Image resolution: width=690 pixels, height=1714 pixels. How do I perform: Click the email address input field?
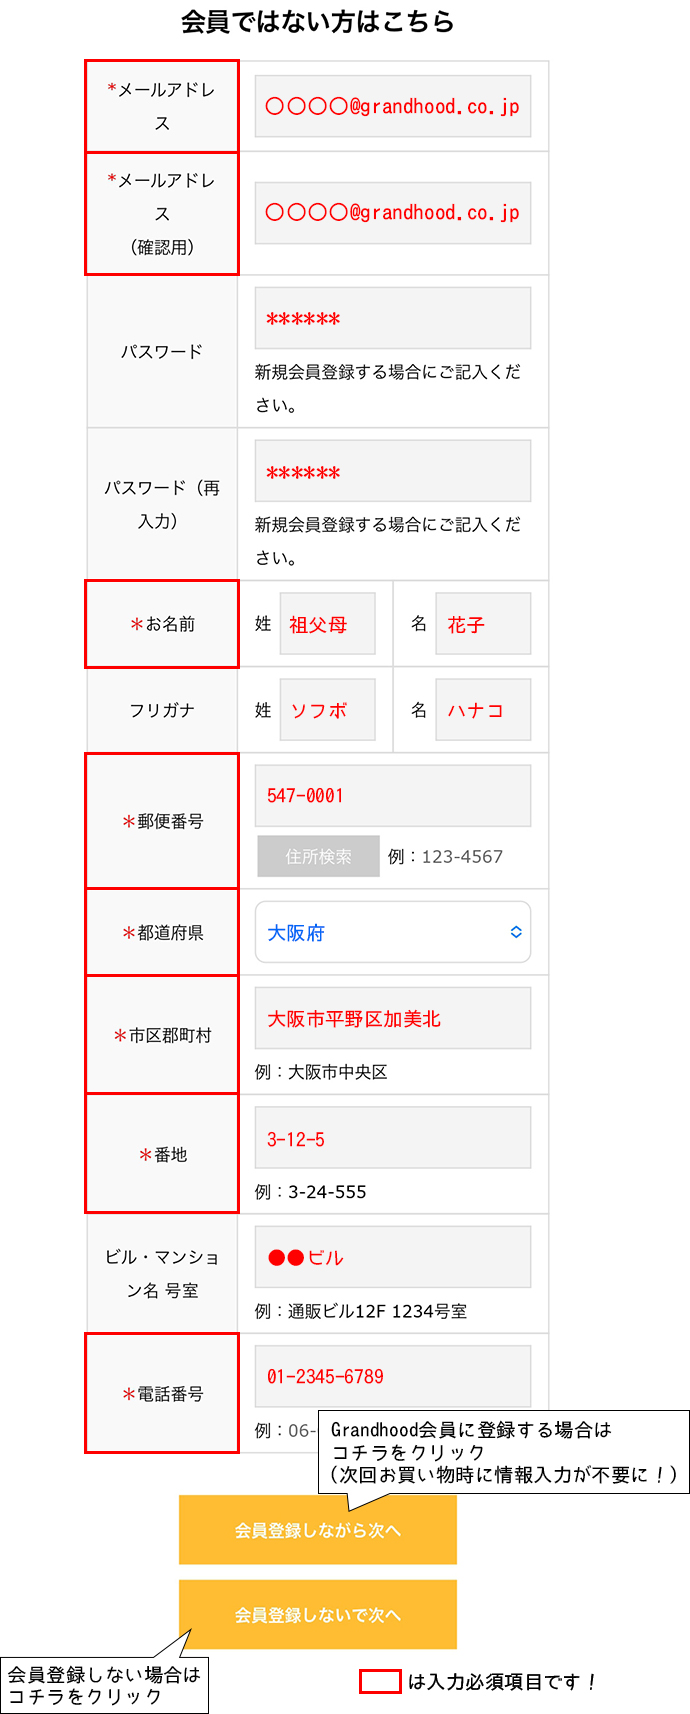(393, 106)
